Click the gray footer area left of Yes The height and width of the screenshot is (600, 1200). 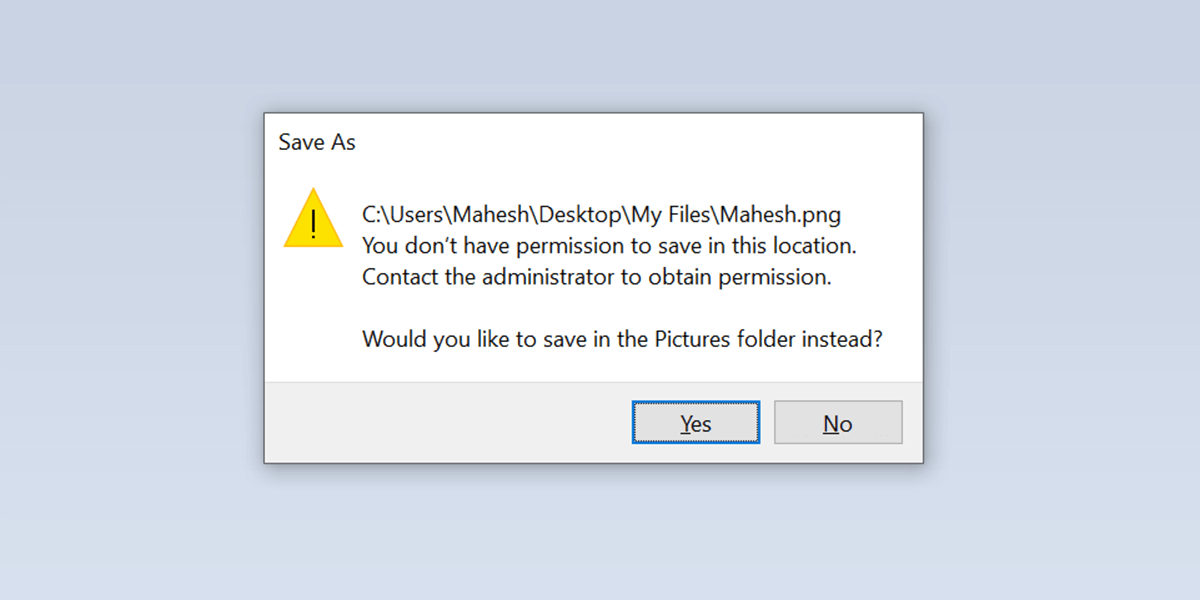(440, 423)
